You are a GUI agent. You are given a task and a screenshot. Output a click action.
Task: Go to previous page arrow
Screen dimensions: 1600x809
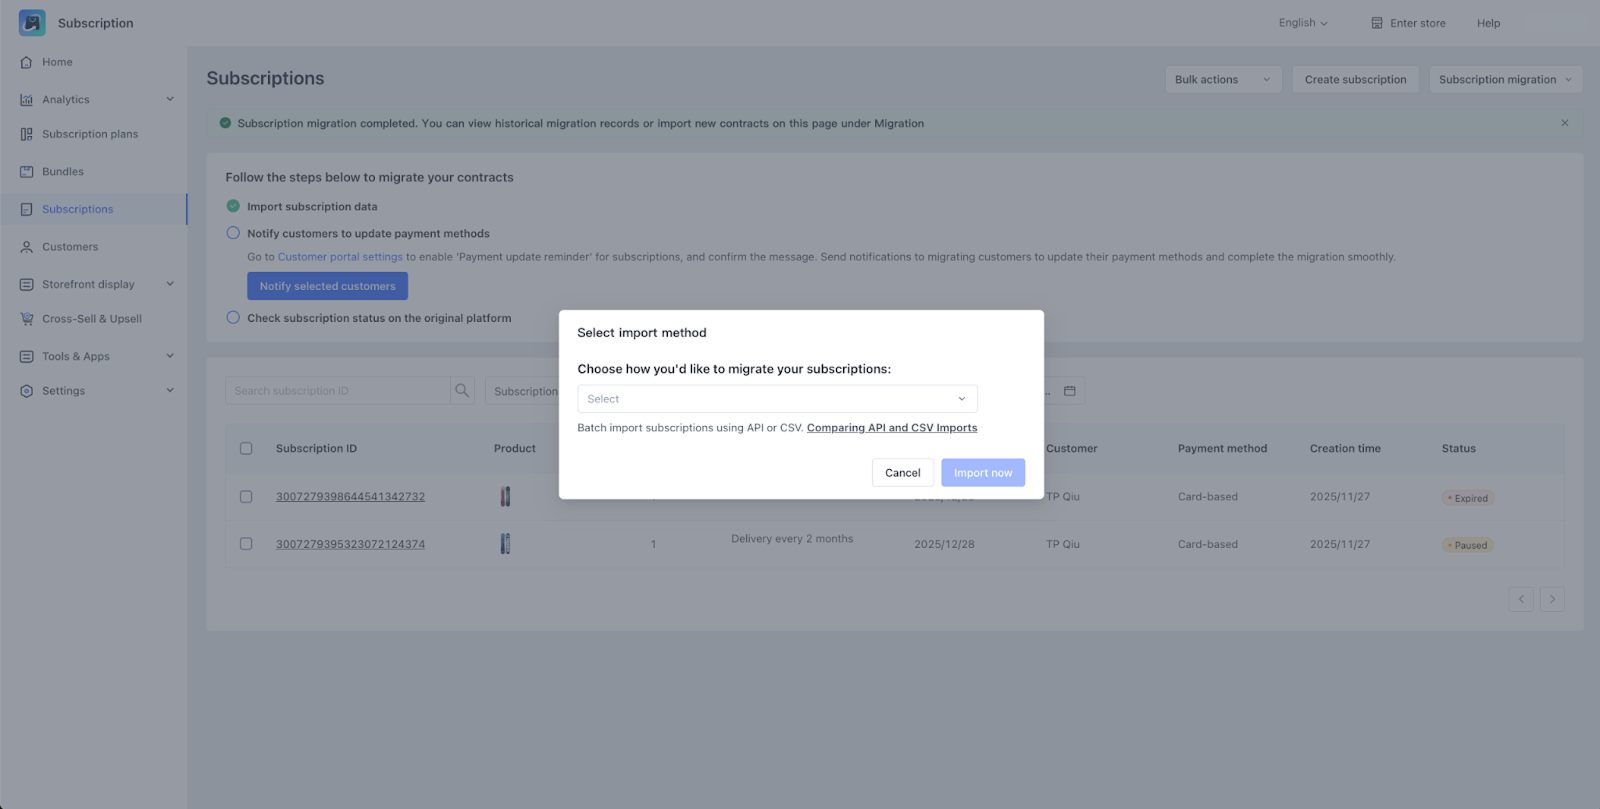pos(1521,600)
